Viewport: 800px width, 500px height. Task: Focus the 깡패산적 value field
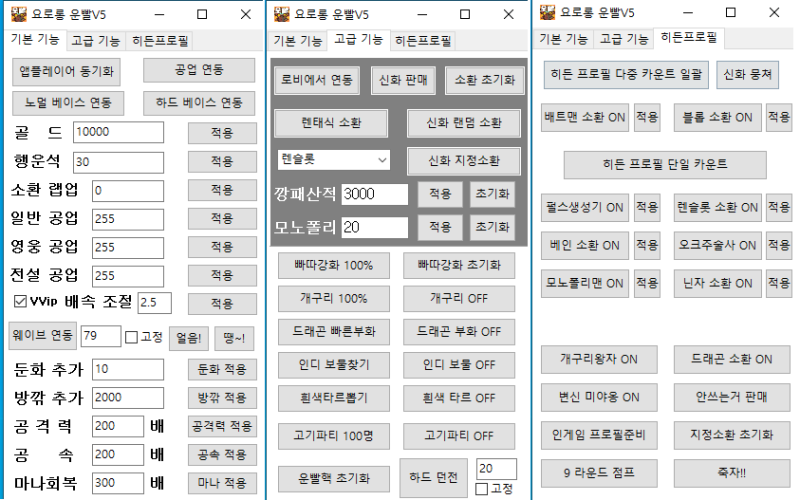(374, 195)
